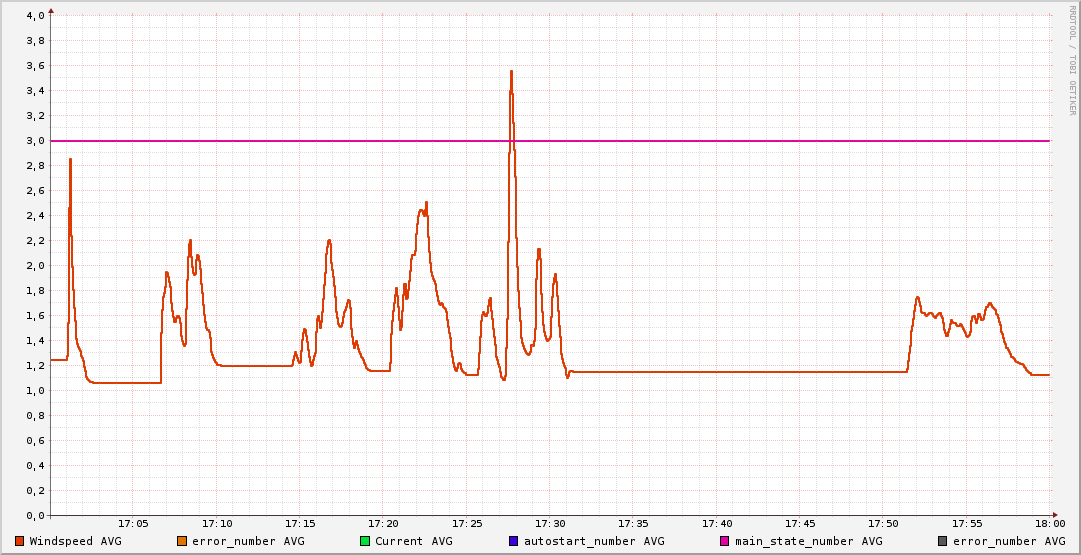
Task: Click the highest windspeed peak above 3,4
Action: pos(511,72)
